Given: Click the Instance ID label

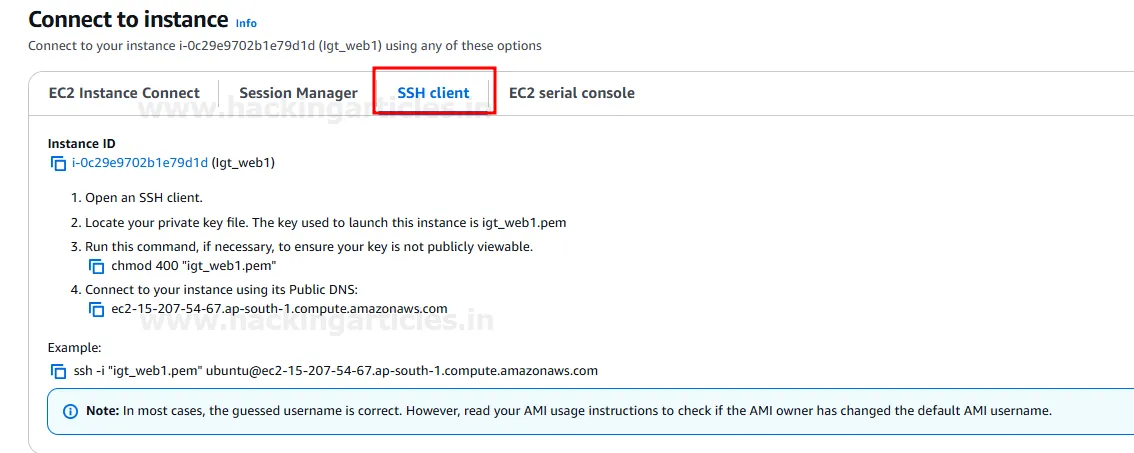Looking at the screenshot, I should (x=81, y=144).
